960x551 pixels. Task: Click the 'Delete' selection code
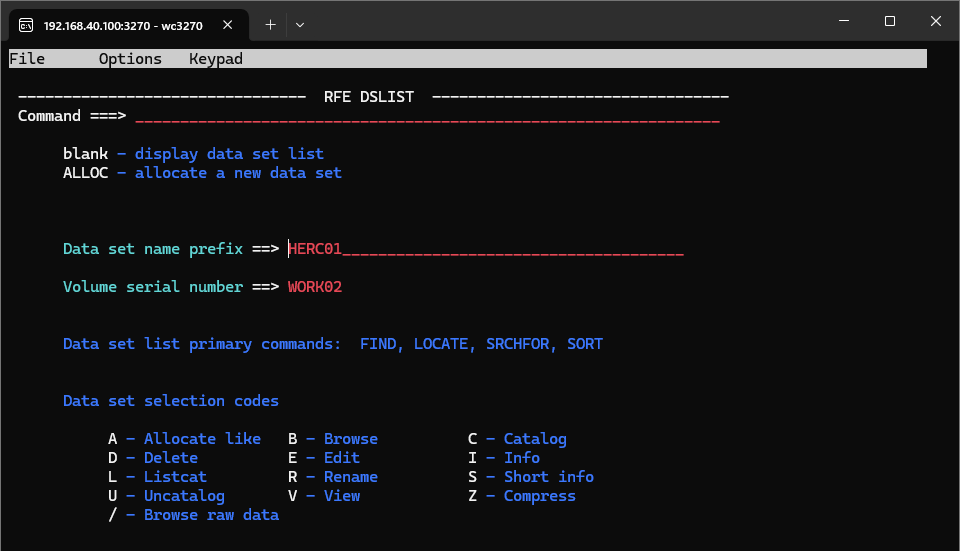coord(171,458)
